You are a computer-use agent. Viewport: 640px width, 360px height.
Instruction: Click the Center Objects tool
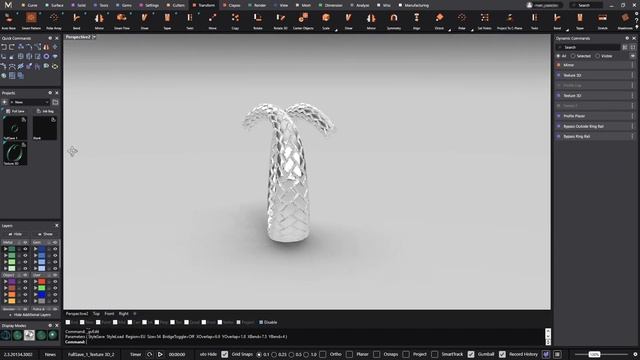pyautogui.click(x=303, y=21)
